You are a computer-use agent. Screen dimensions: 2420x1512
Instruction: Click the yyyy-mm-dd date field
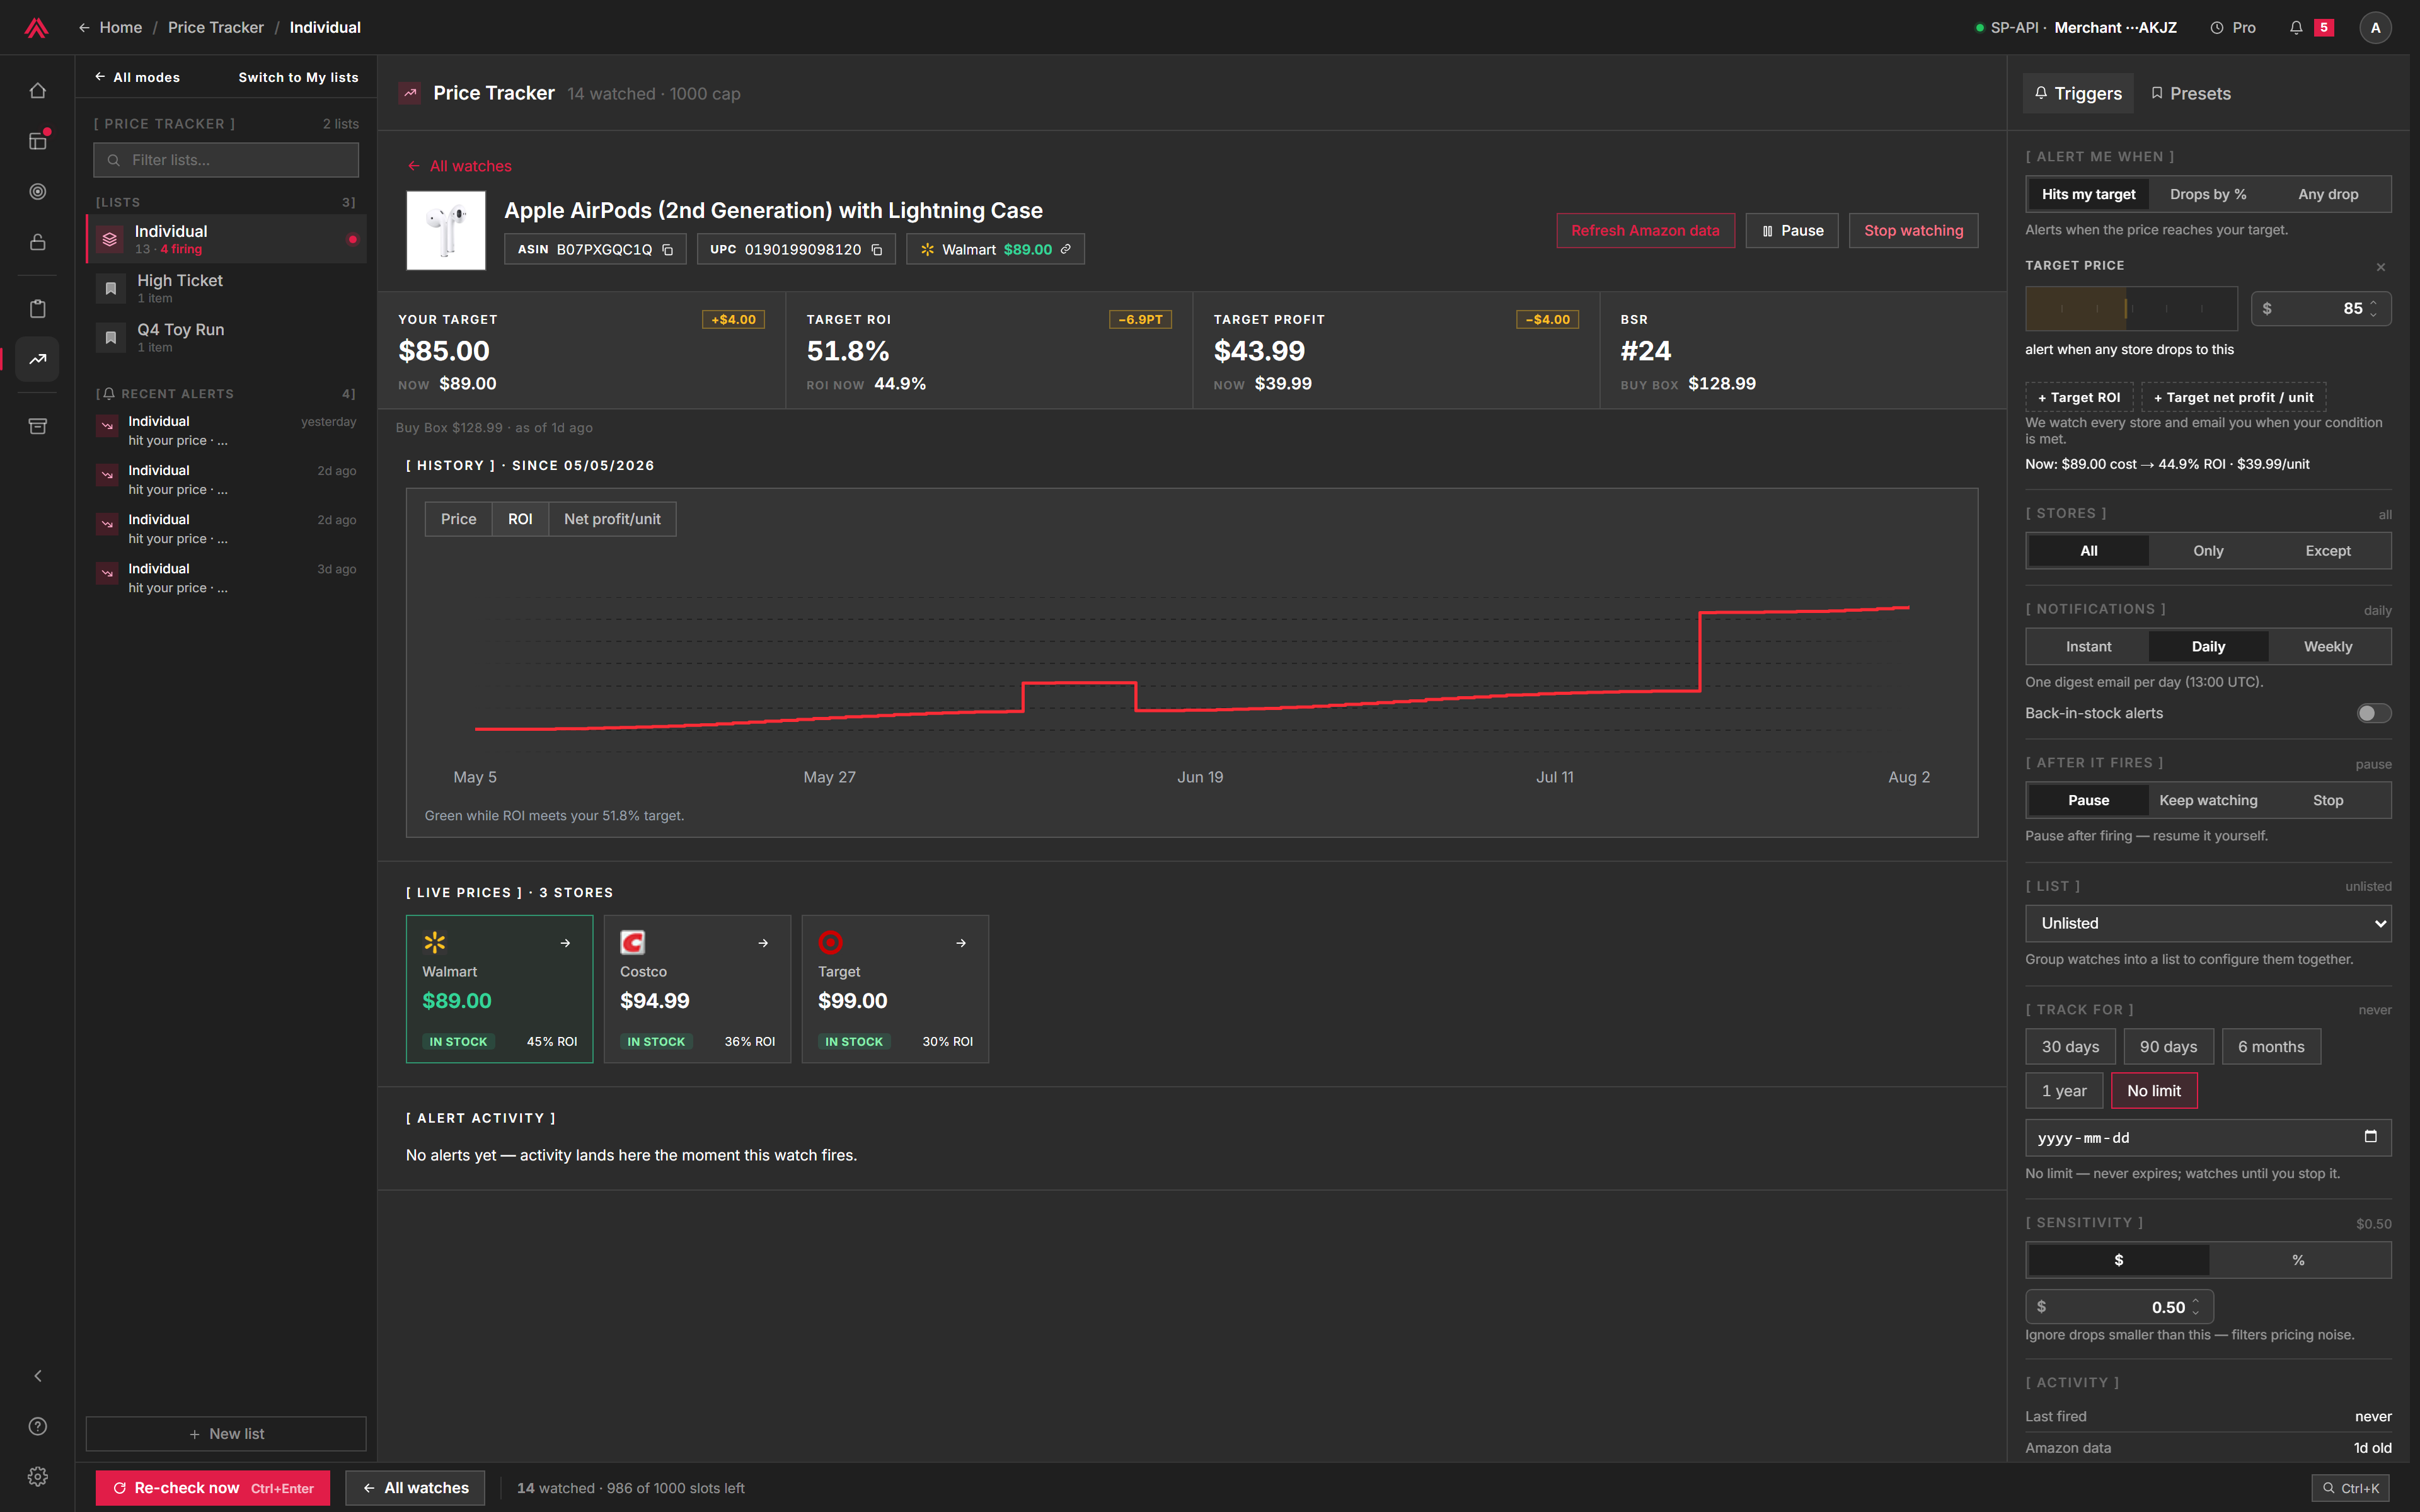(2208, 1138)
